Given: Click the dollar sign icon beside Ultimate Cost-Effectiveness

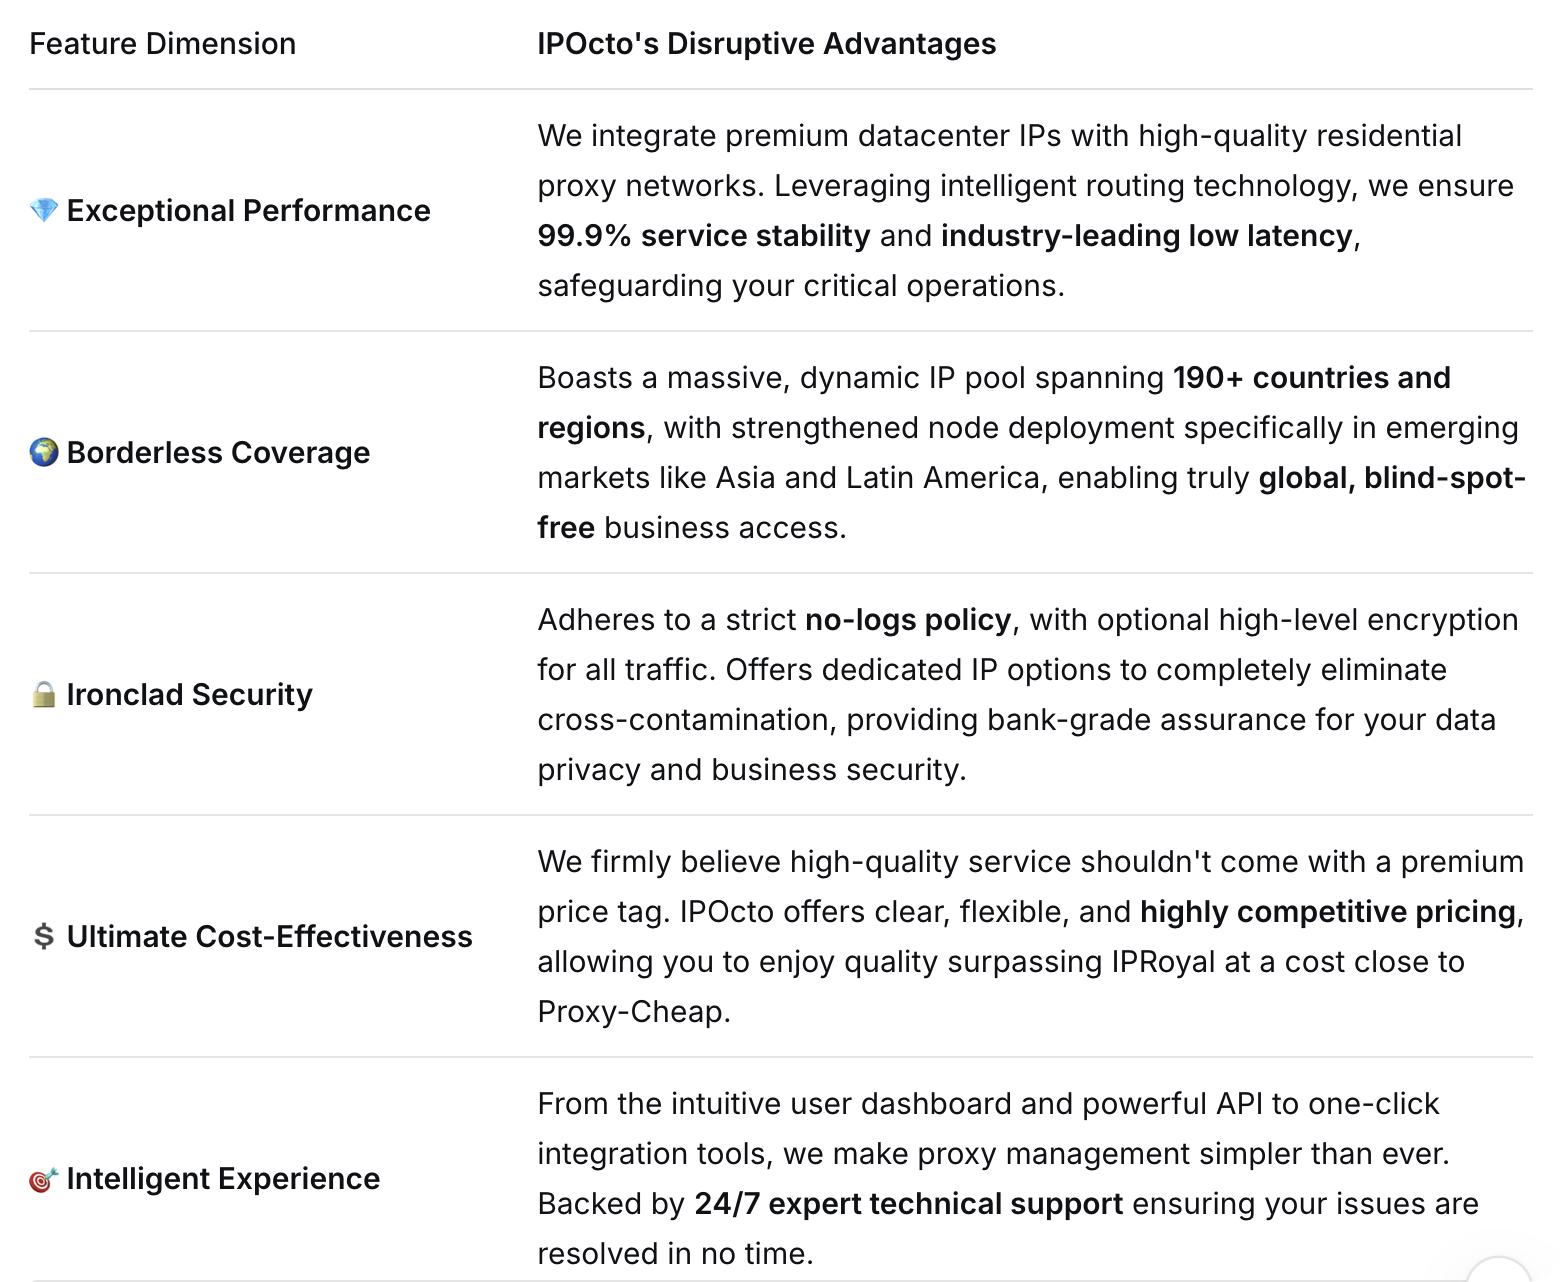Looking at the screenshot, I should (x=44, y=937).
